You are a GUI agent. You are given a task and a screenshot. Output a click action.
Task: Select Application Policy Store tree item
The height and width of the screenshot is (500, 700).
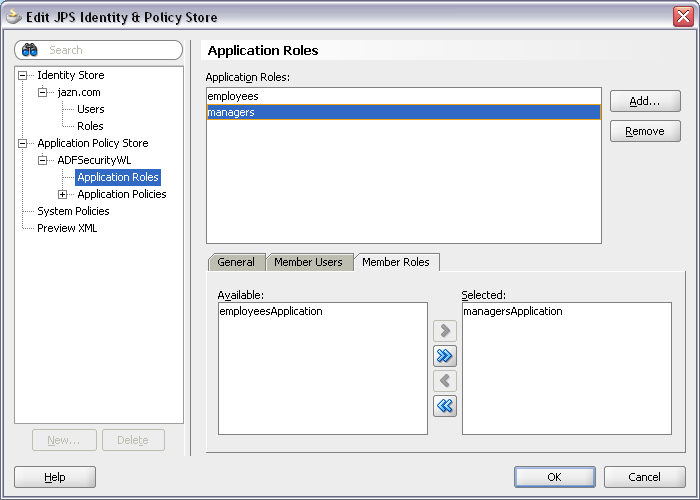(x=93, y=143)
